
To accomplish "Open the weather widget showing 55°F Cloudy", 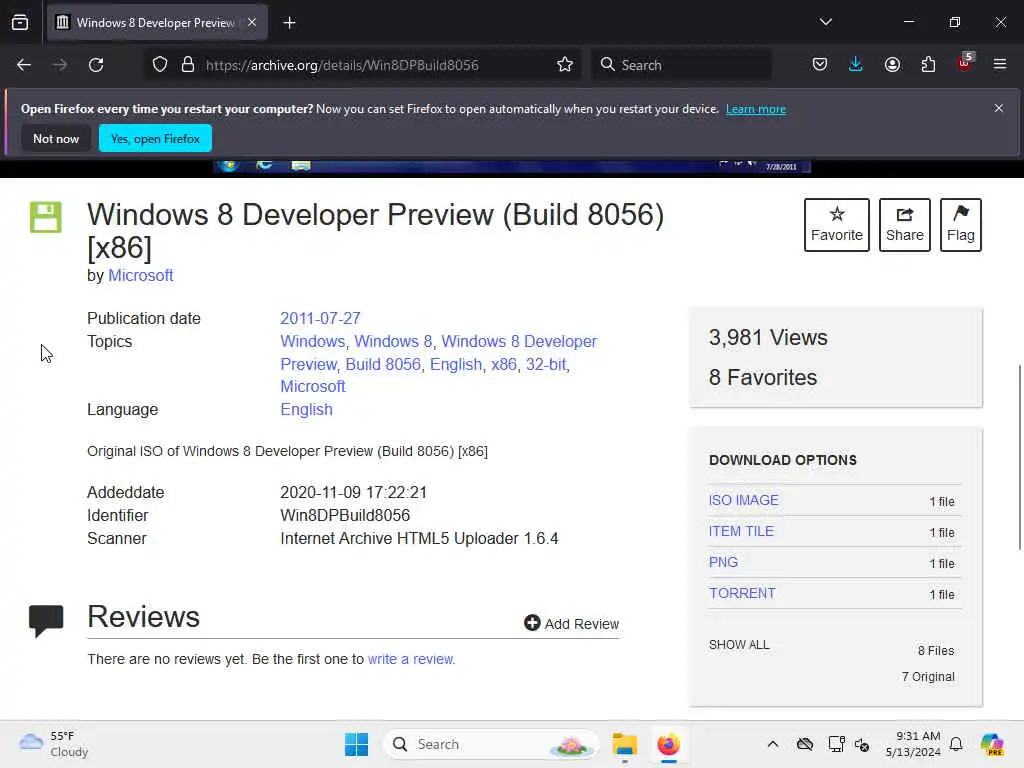I will click(54, 744).
